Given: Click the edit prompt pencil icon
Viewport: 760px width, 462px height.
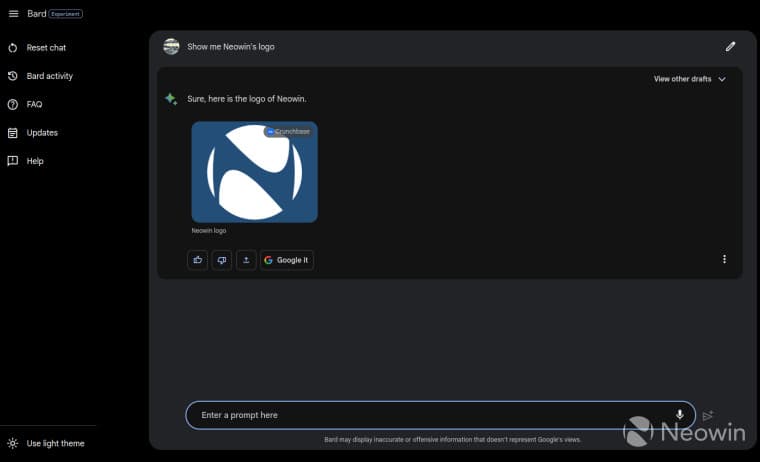Looking at the screenshot, I should pyautogui.click(x=730, y=46).
